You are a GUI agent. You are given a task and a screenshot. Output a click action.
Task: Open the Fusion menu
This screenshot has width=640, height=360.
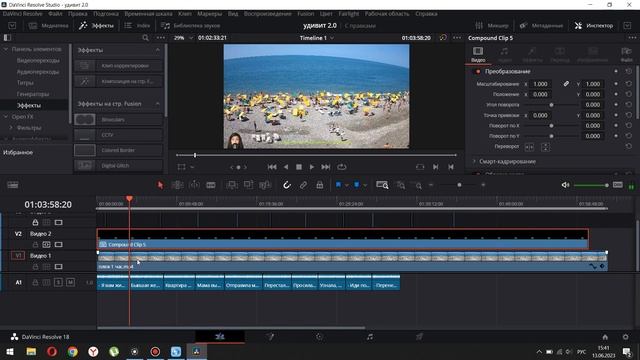[x=305, y=13]
